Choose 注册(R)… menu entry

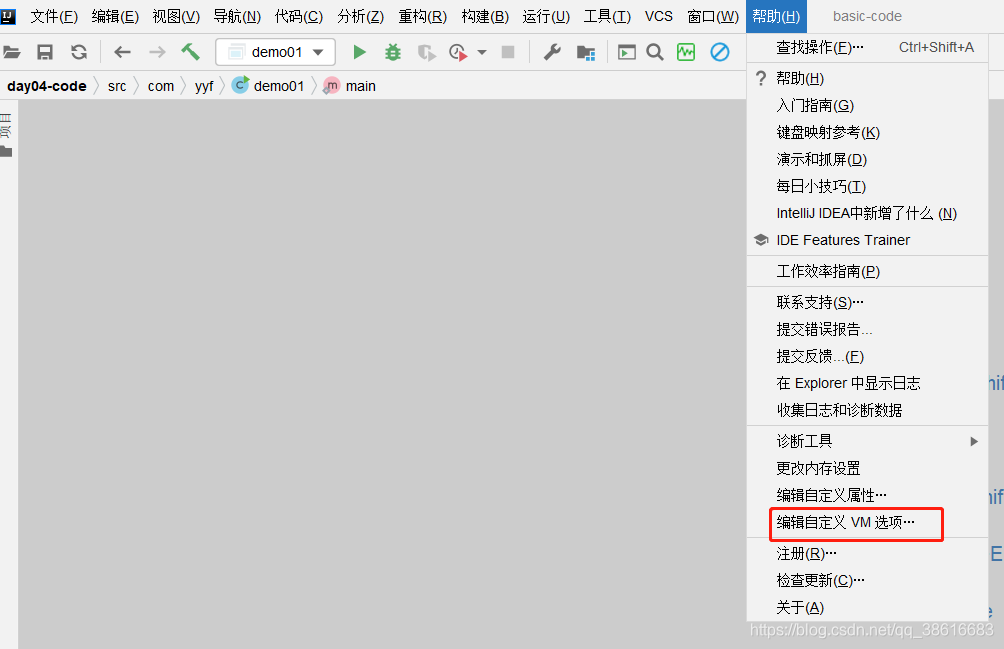tap(867, 553)
